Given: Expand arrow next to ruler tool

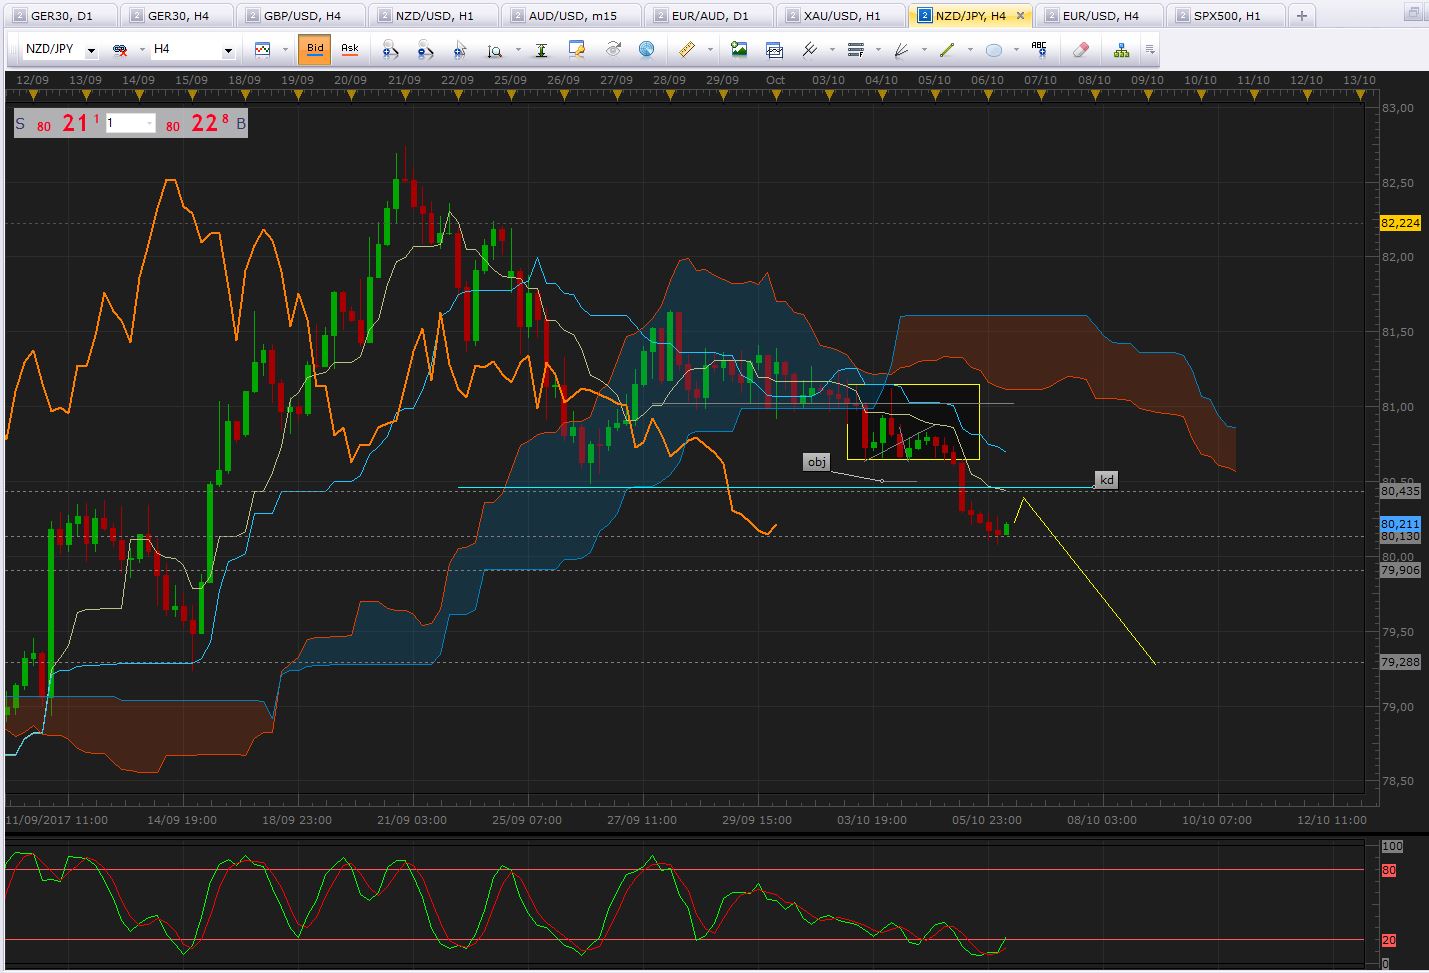Looking at the screenshot, I should (710, 50).
